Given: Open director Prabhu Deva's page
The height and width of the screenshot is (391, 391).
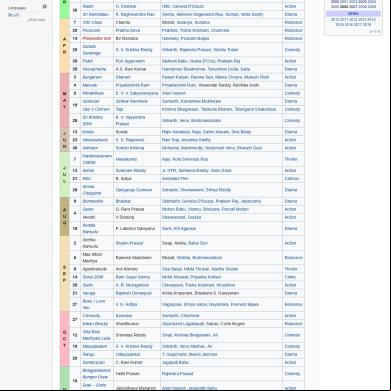Looking at the screenshot, I should point(128,30).
